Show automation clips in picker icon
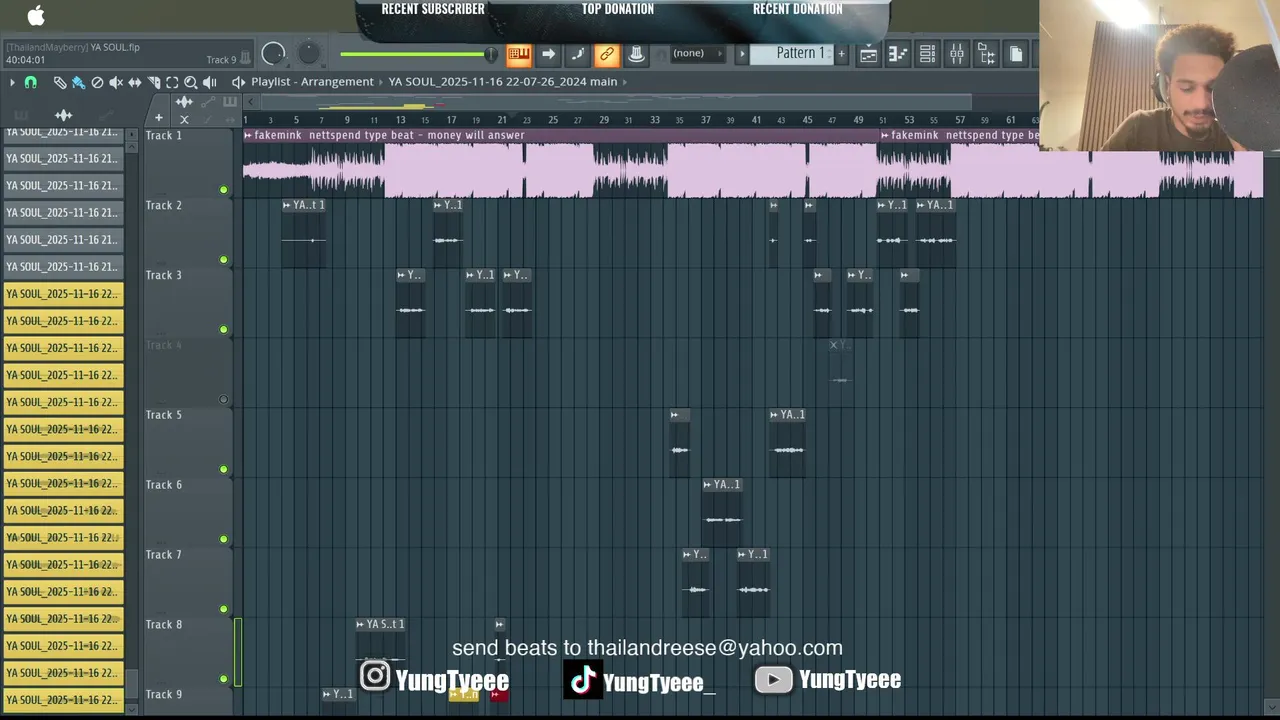The width and height of the screenshot is (1280, 720). pos(106,116)
